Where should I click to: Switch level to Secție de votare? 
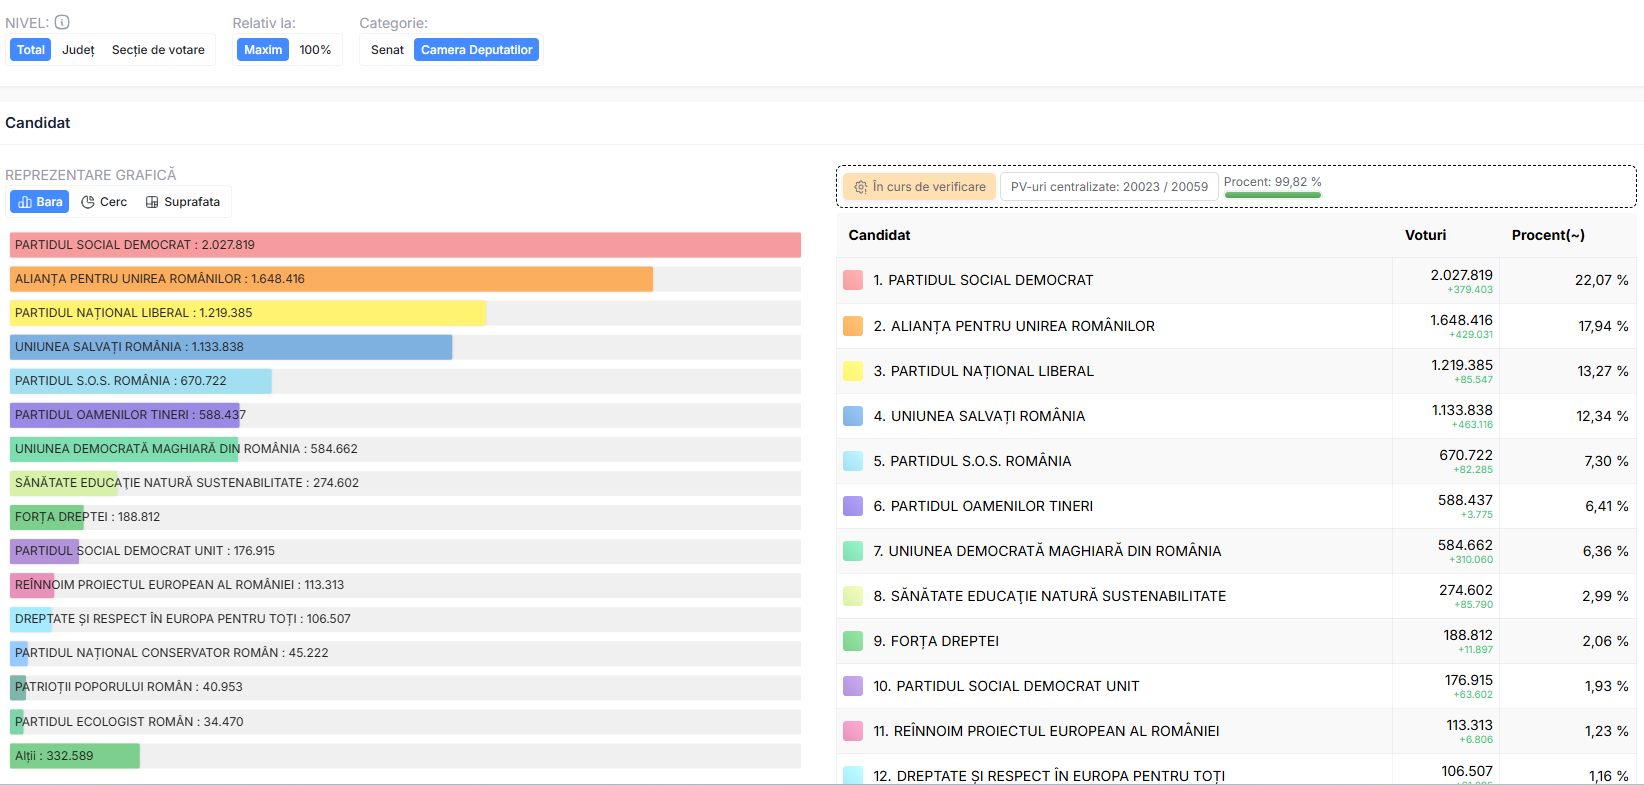[x=158, y=50]
